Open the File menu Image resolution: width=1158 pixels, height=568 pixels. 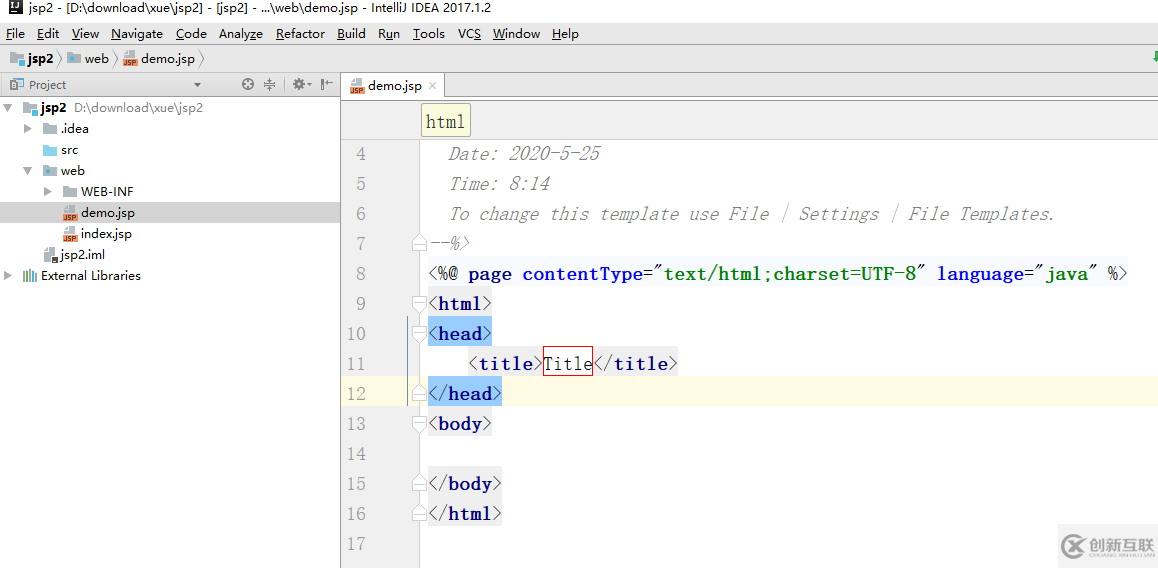pos(16,34)
